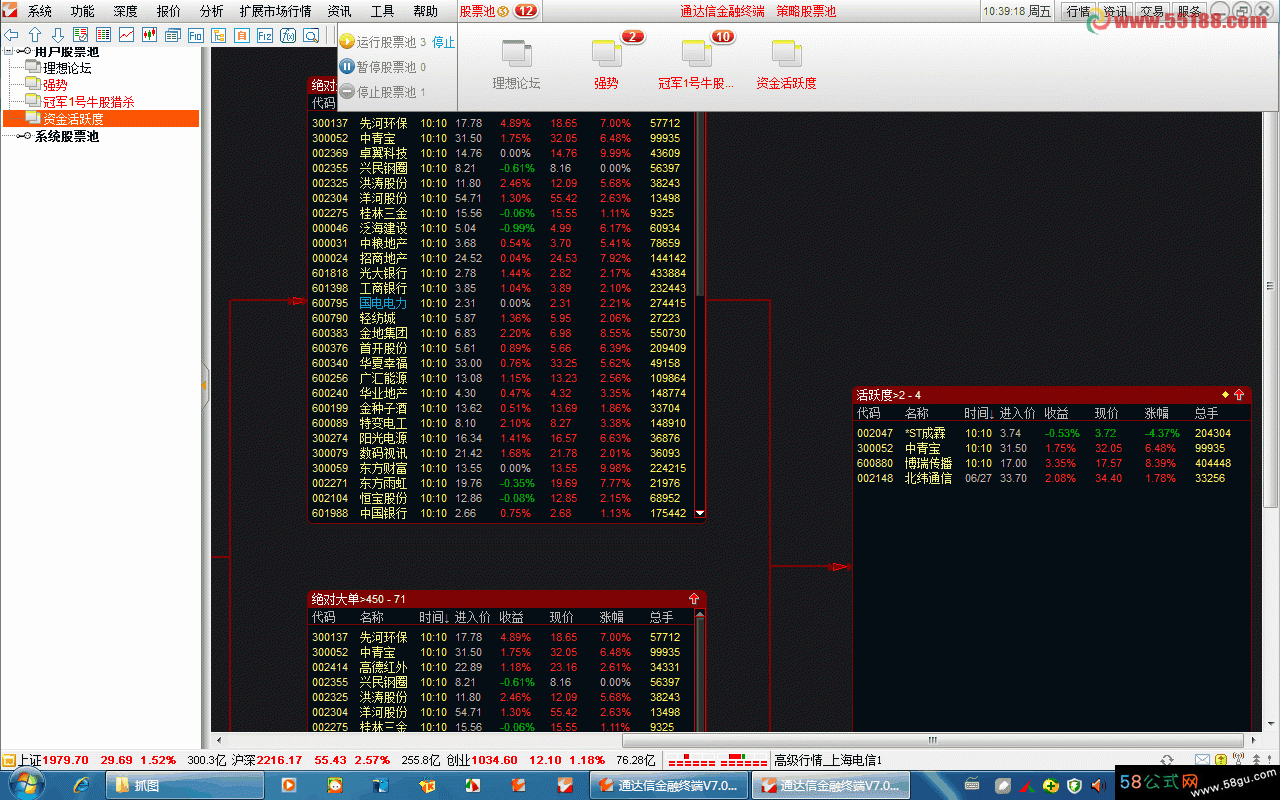Select the 博瑞传播 row in 活跃度 panel

click(1051, 463)
